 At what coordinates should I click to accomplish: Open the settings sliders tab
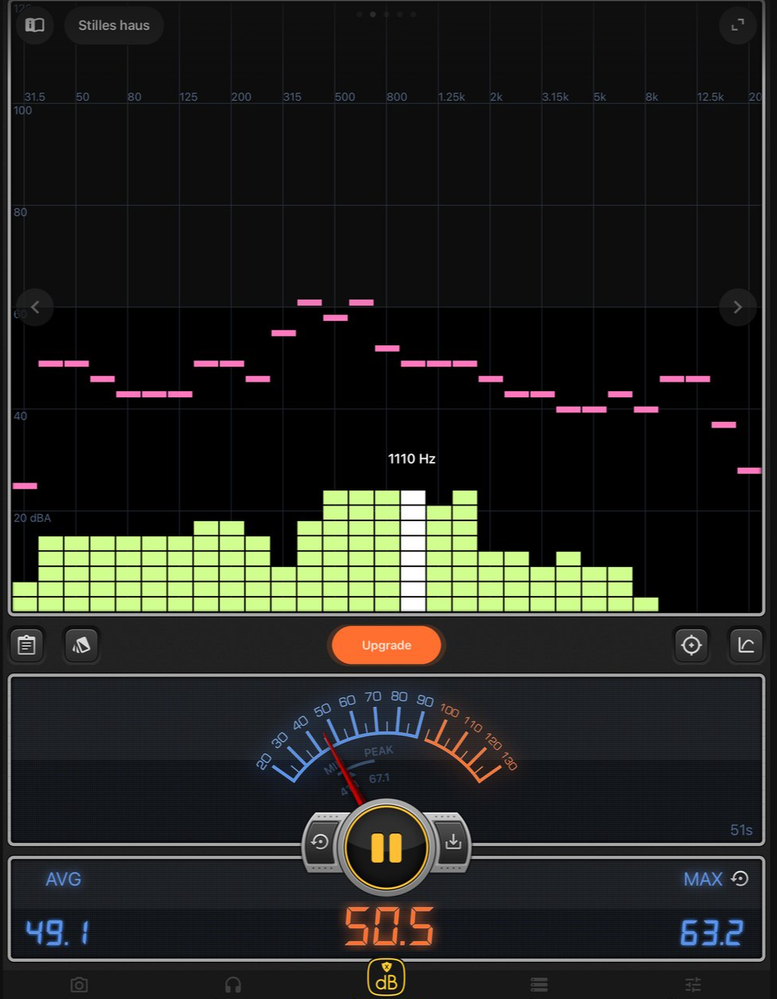(x=693, y=985)
